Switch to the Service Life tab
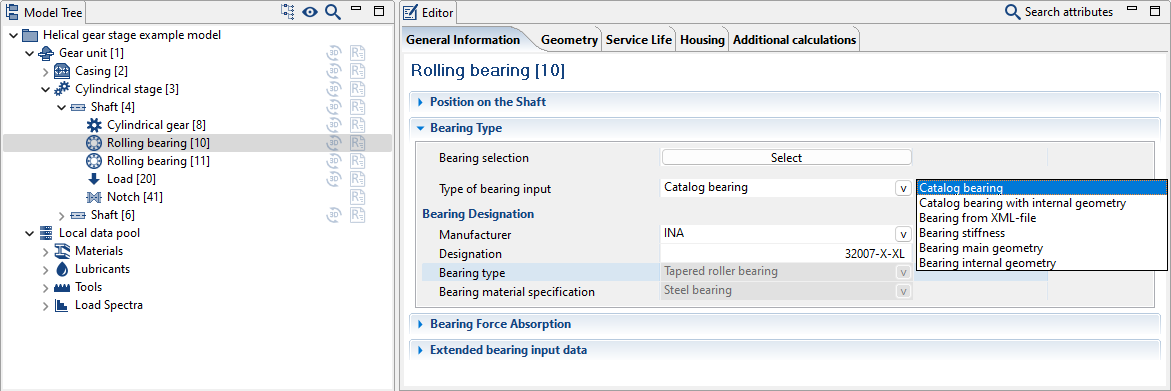This screenshot has width=1171, height=391. (x=639, y=40)
